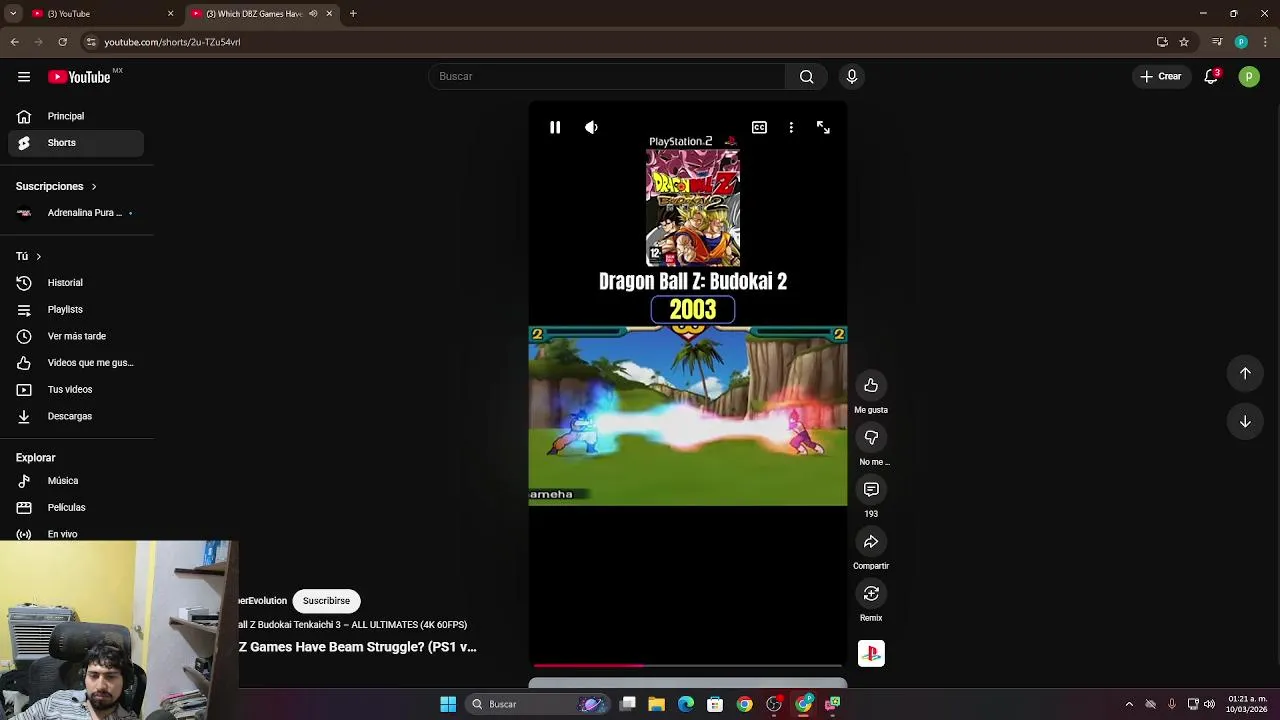Image resolution: width=1280 pixels, height=720 pixels.
Task: Go back in the browser
Action: [14, 42]
